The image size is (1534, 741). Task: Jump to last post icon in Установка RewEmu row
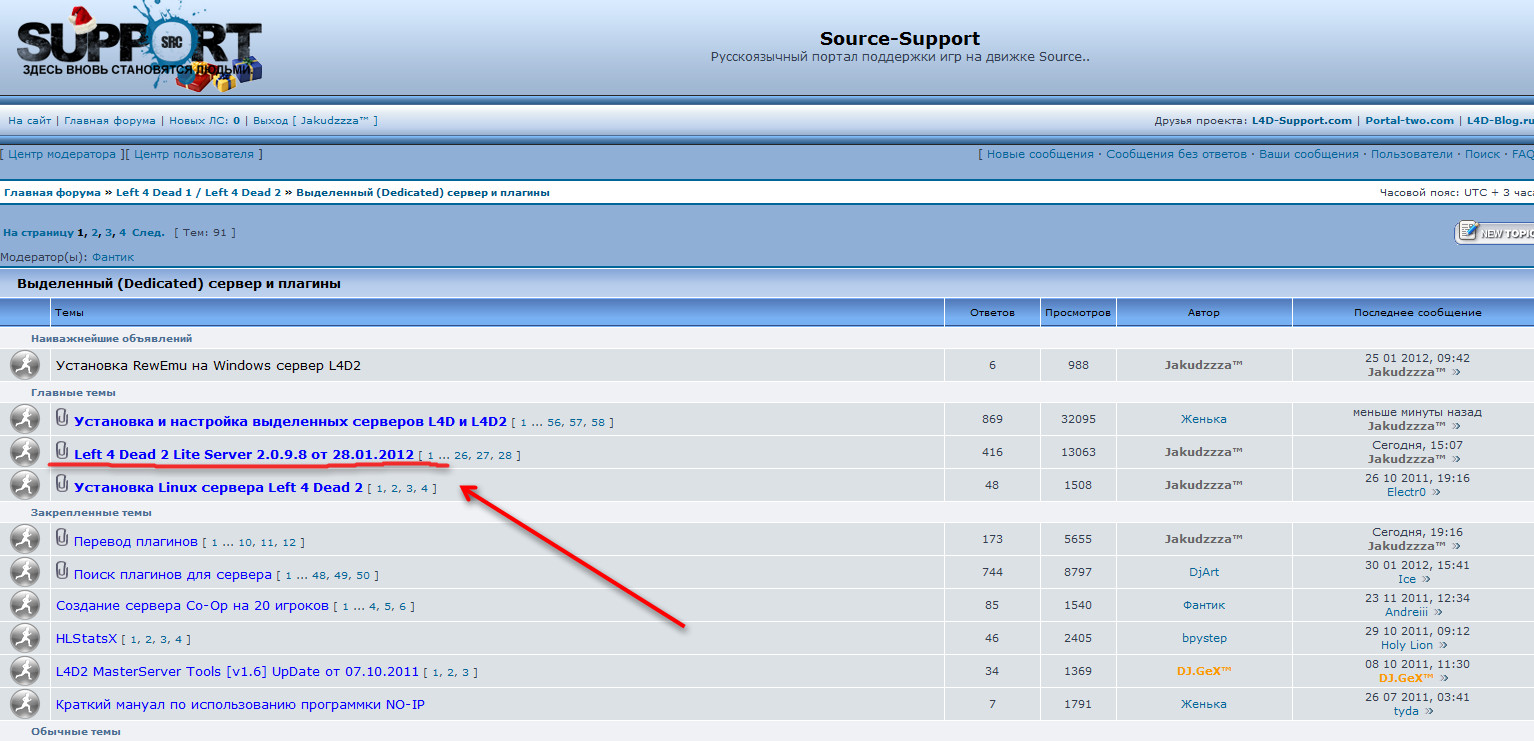coord(1456,372)
